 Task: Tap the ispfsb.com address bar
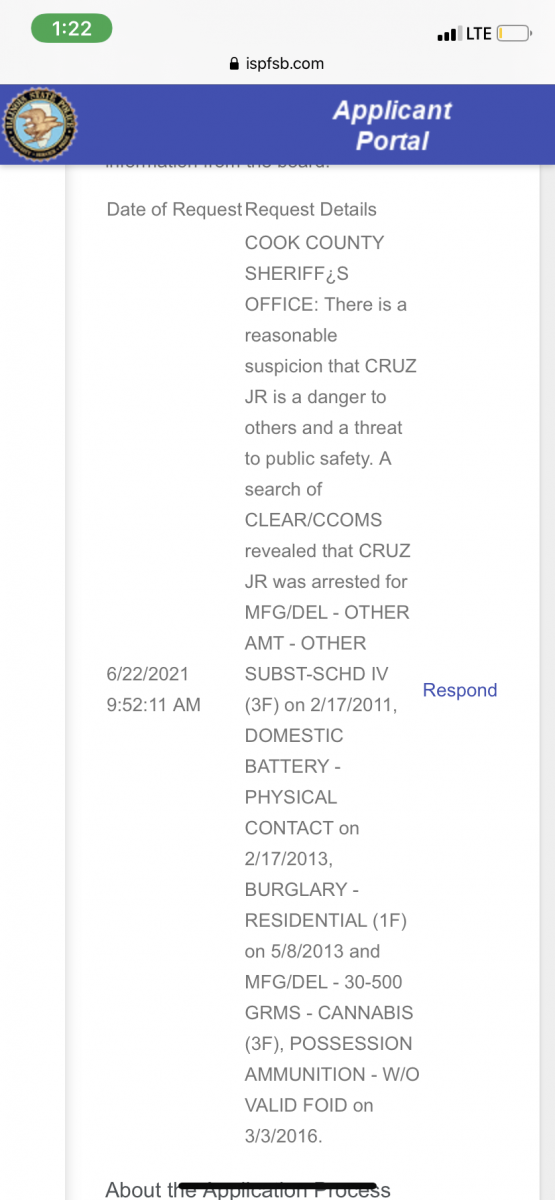click(277, 63)
